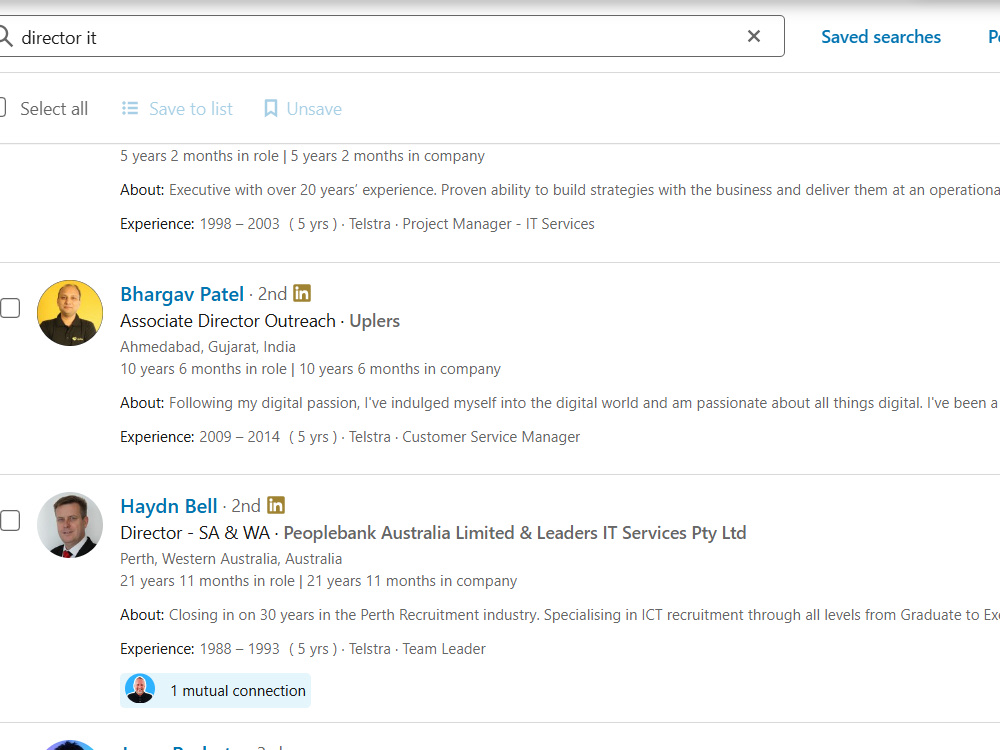Click About text starting 'Closing in on 30 years'
The height and width of the screenshot is (750, 1000).
pyautogui.click(x=584, y=615)
